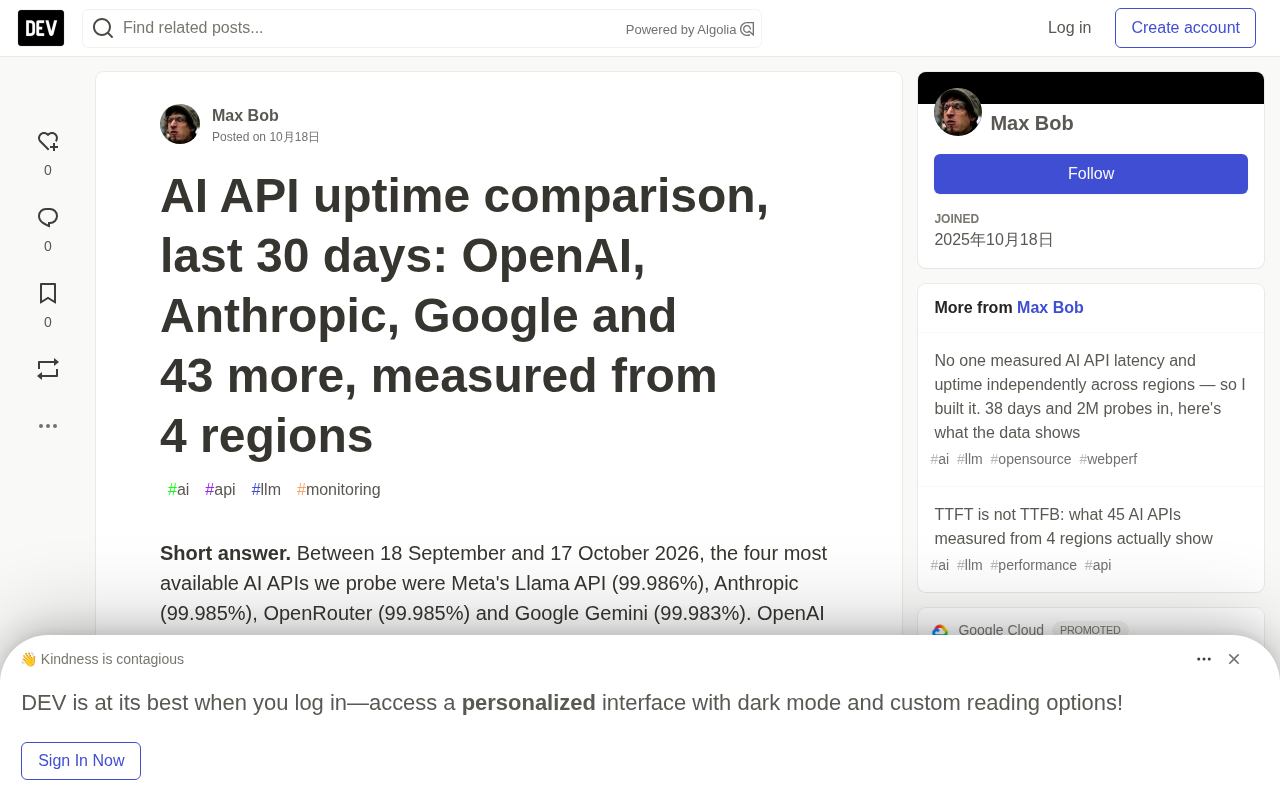Like the post with heart icon
Viewport: 1280px width, 800px height.
[x=48, y=142]
